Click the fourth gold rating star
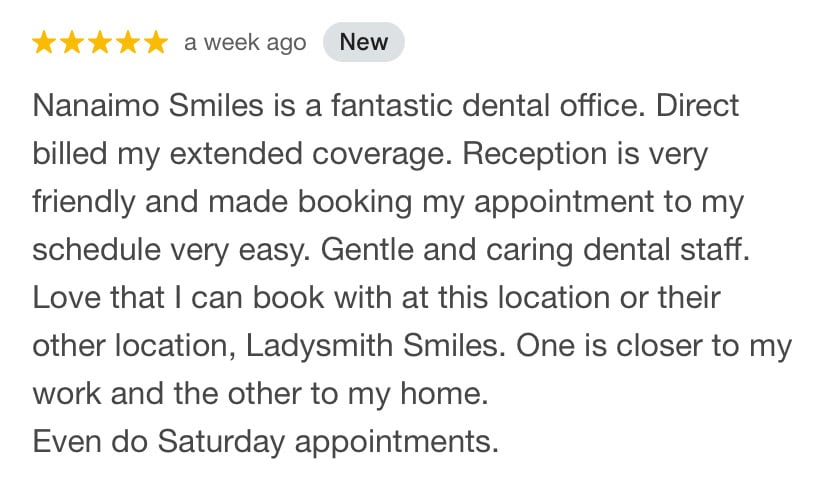Screen dimensions: 828x486 [127, 43]
